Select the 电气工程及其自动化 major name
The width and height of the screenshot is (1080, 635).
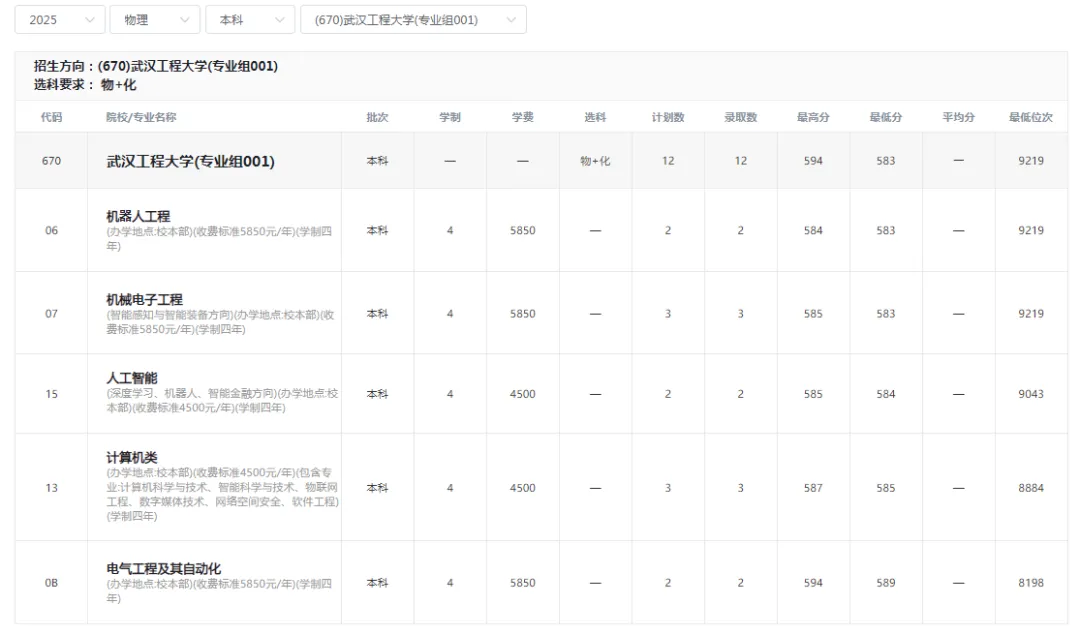[x=164, y=569]
